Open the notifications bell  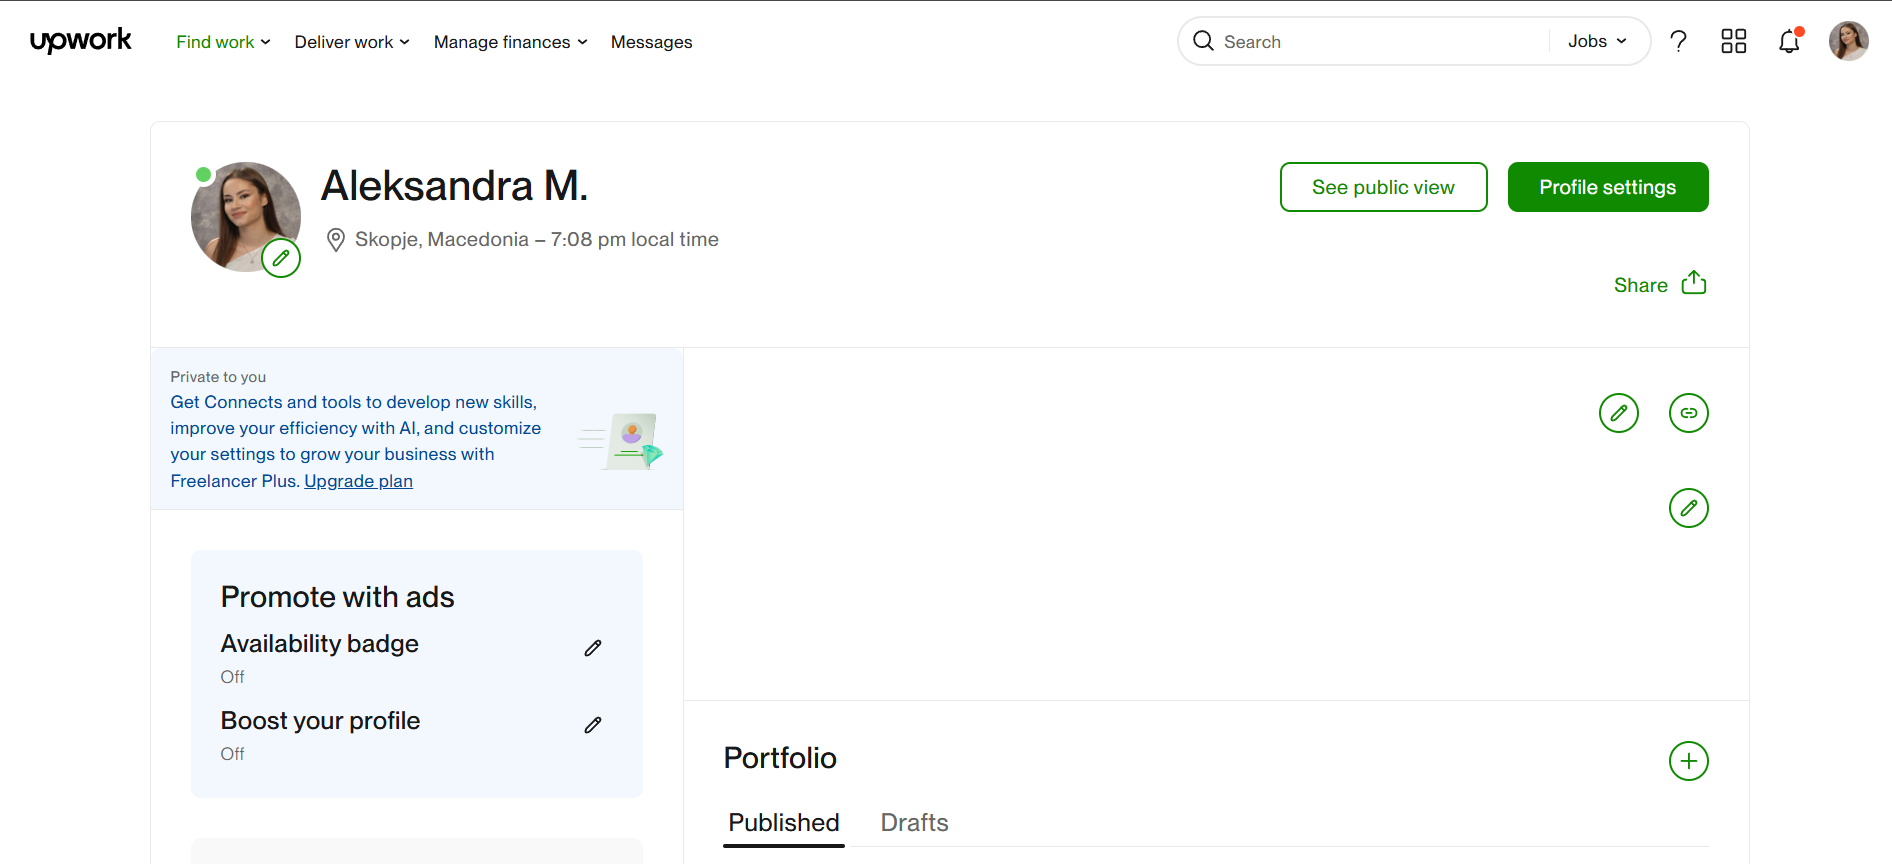tap(1789, 41)
